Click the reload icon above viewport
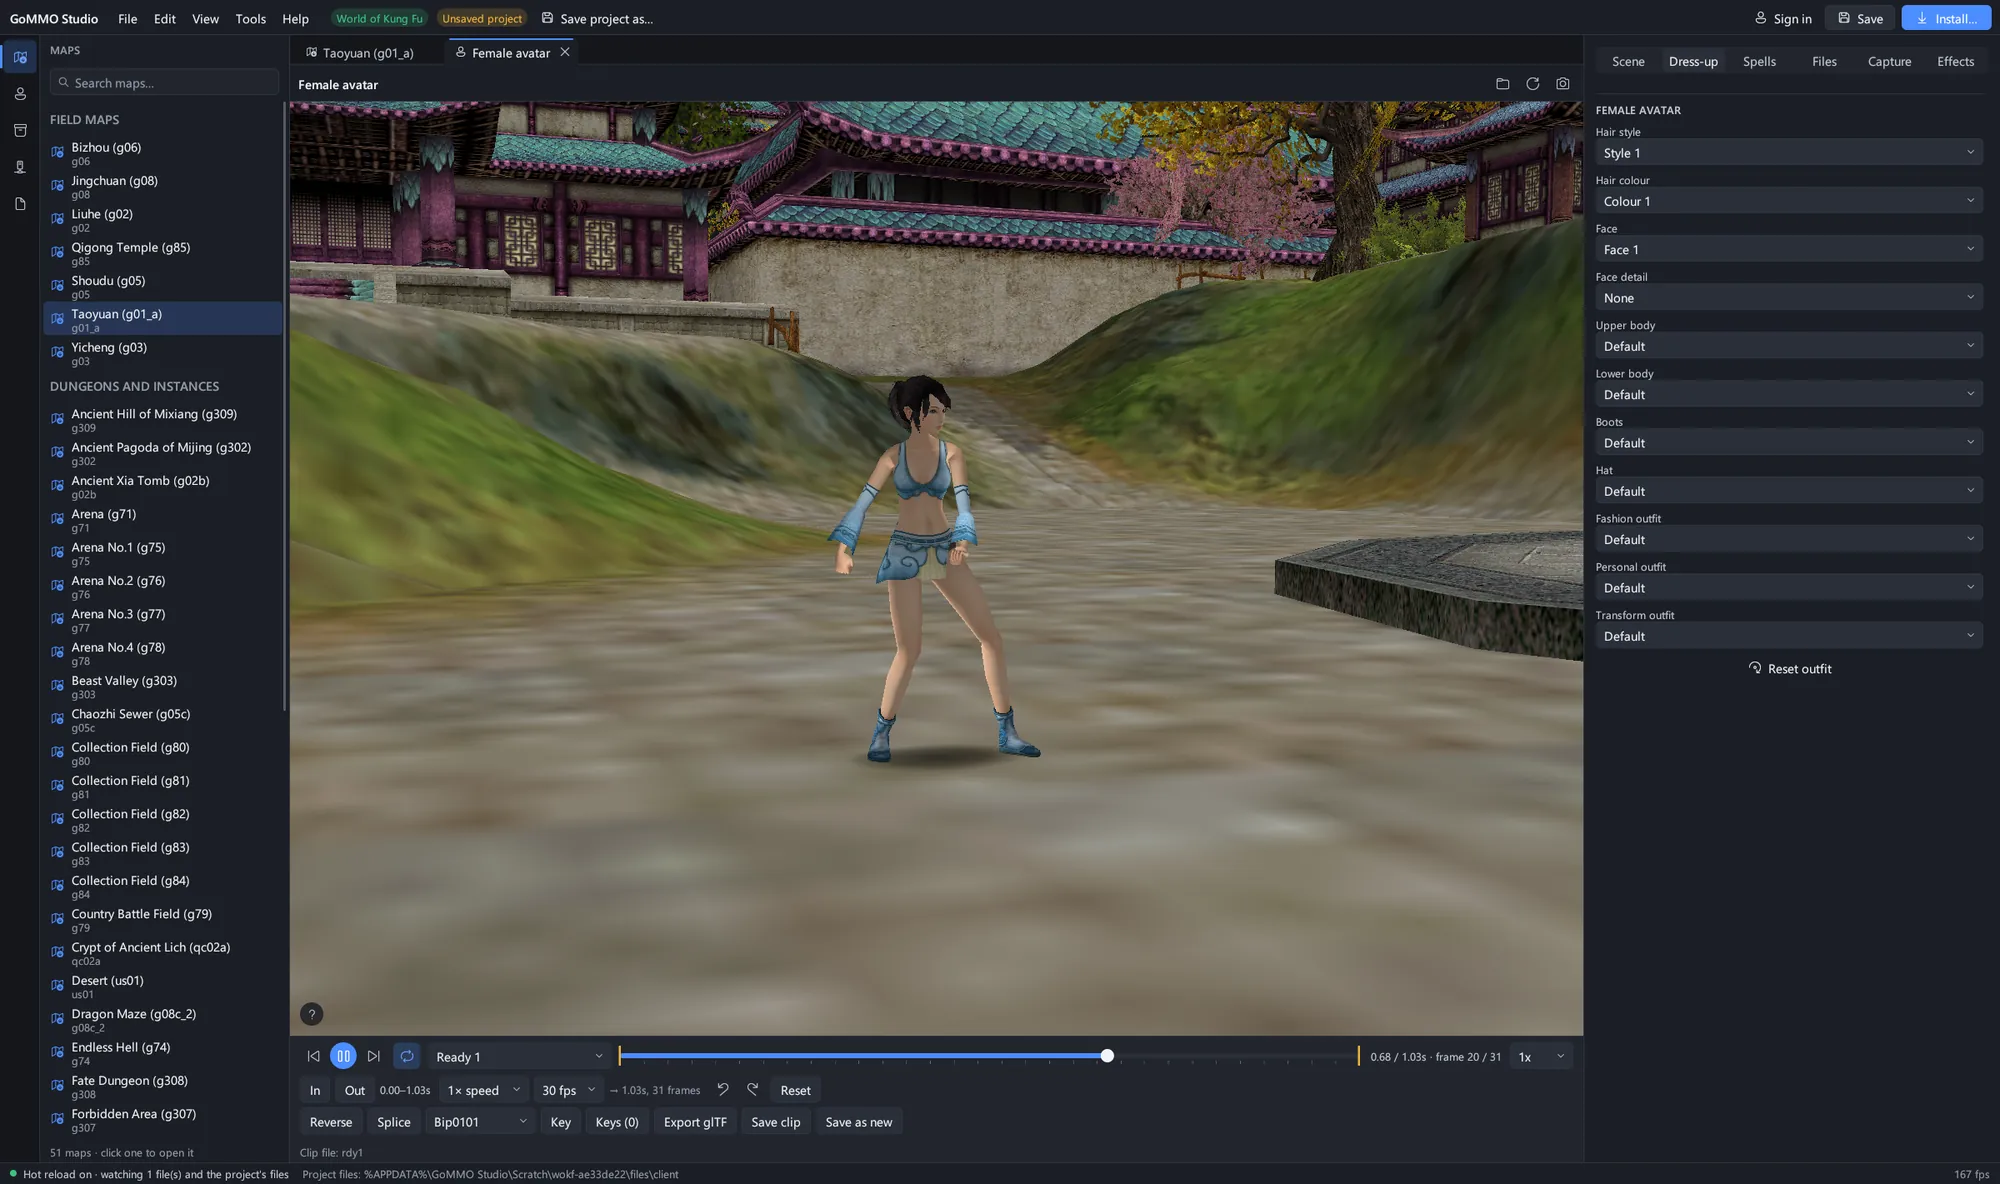 (1532, 84)
